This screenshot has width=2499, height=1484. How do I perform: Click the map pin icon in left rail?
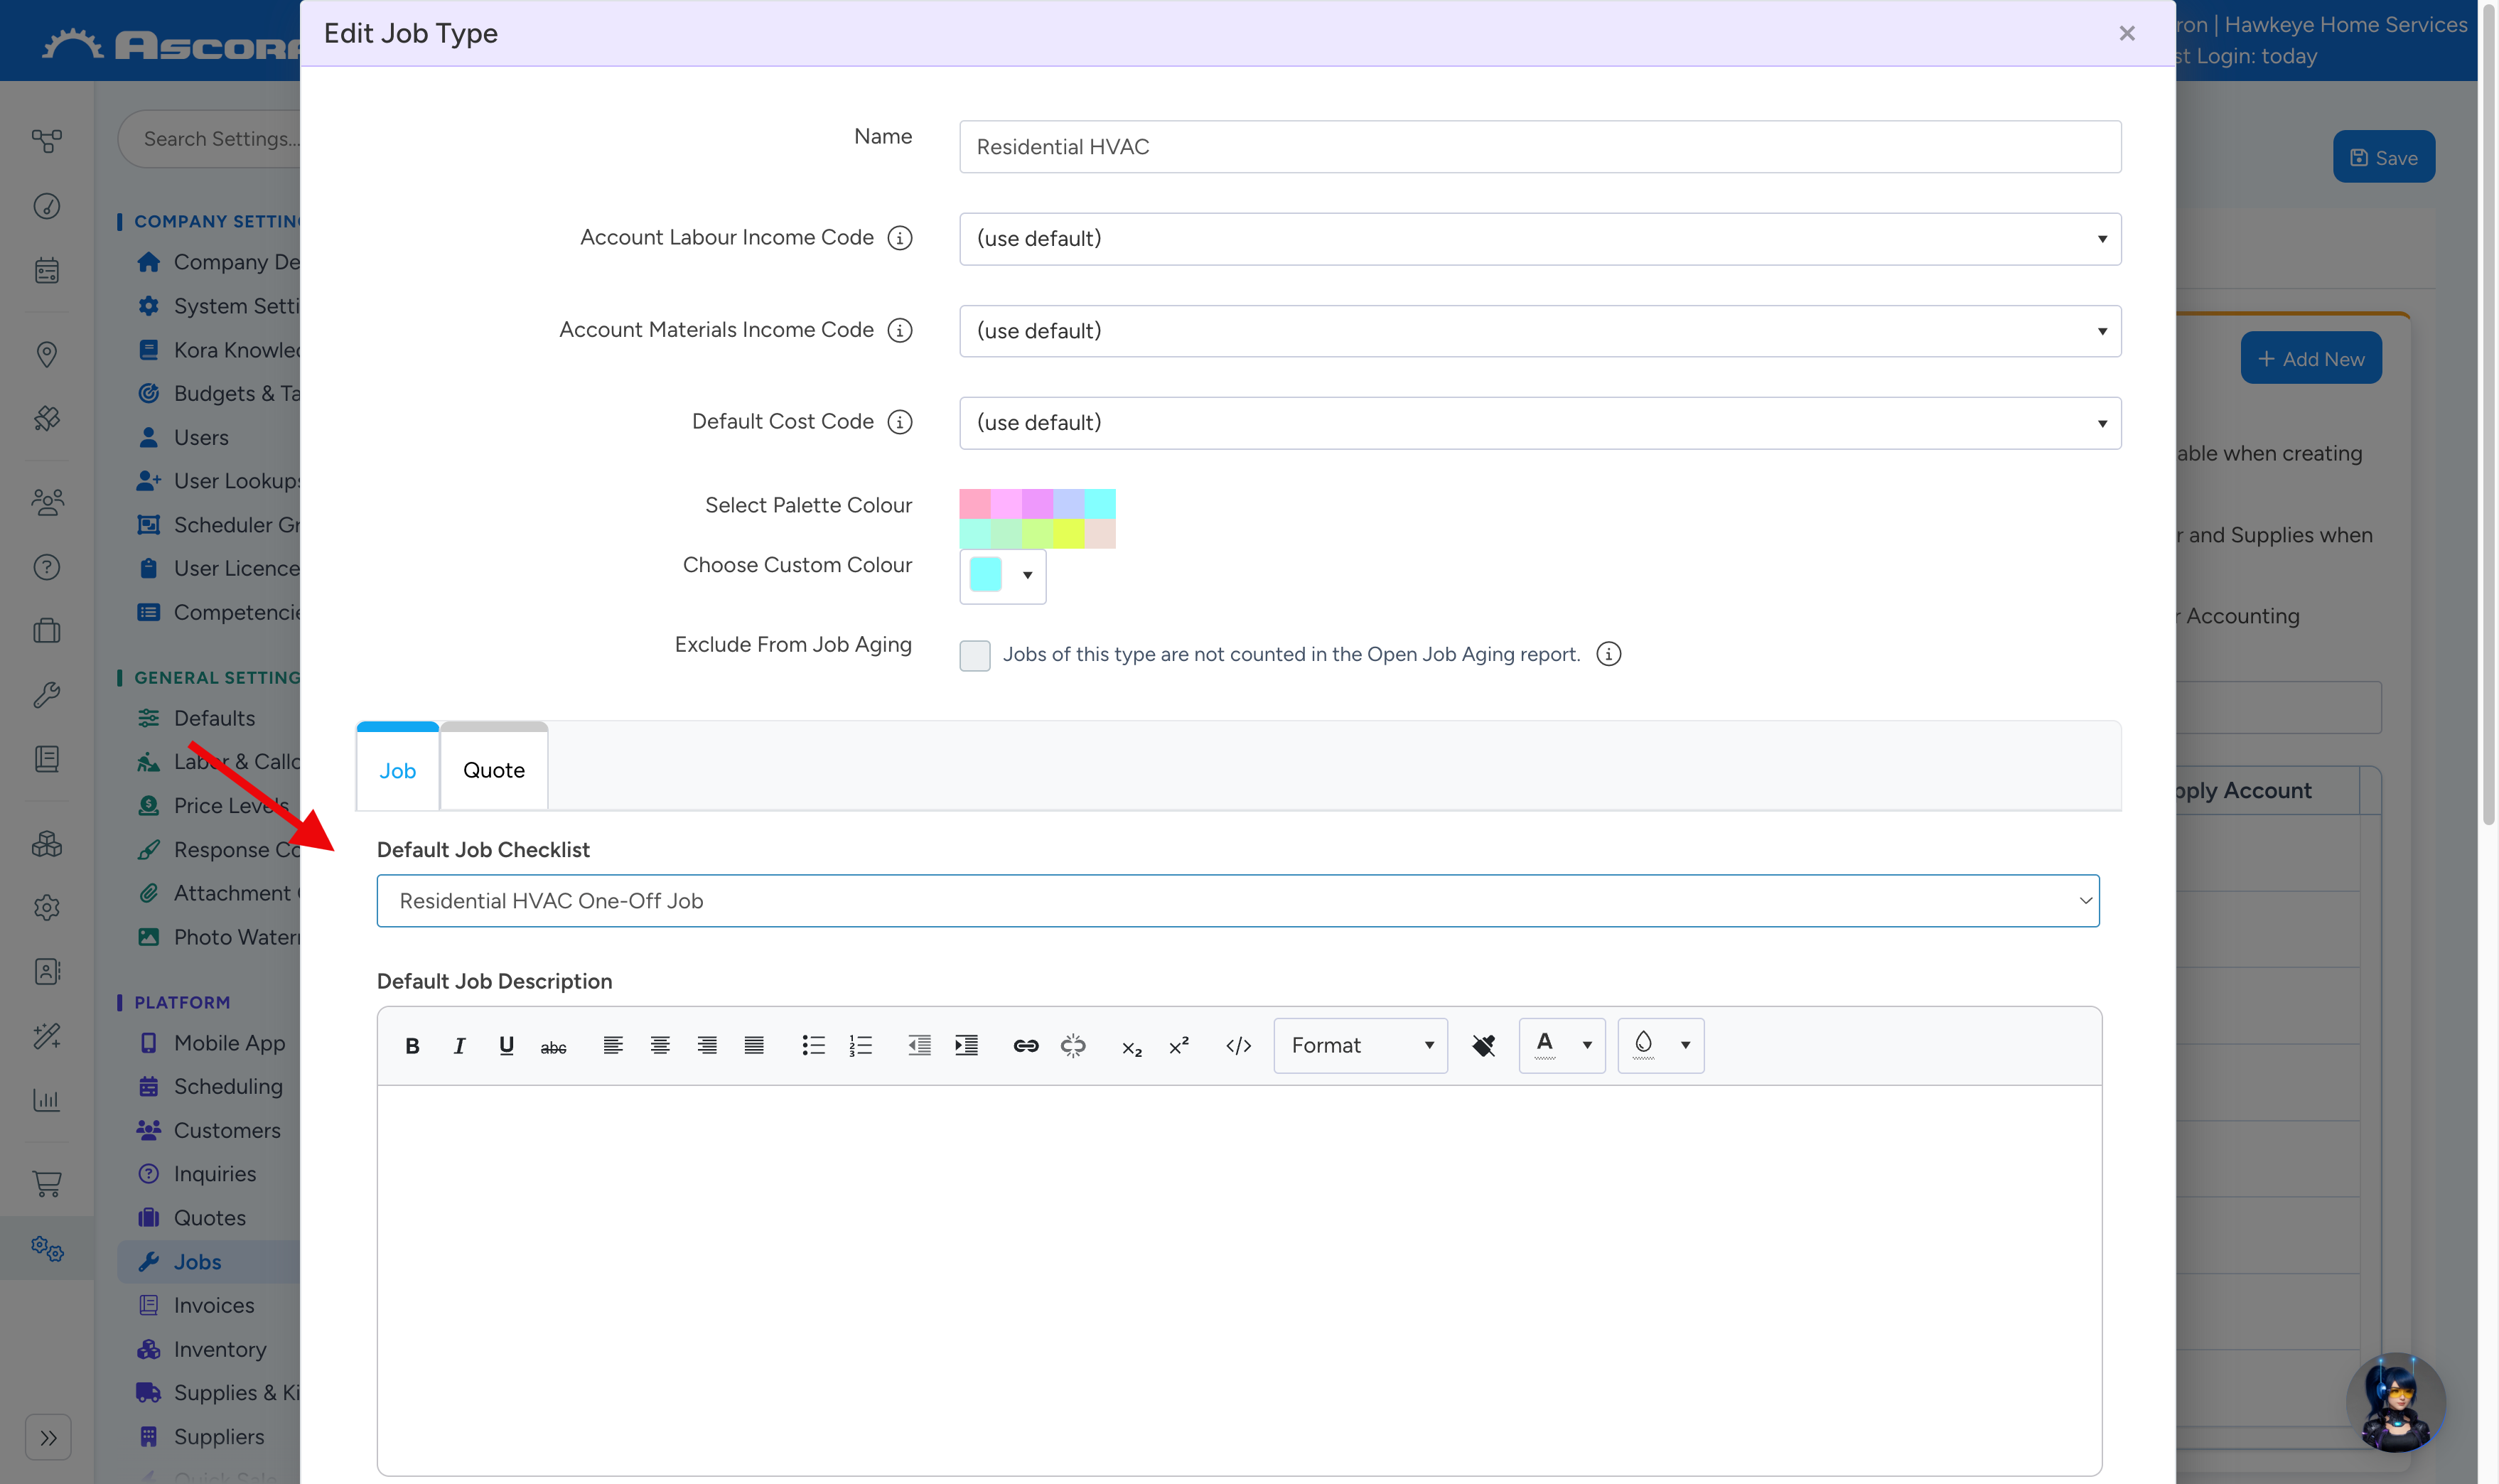point(47,354)
